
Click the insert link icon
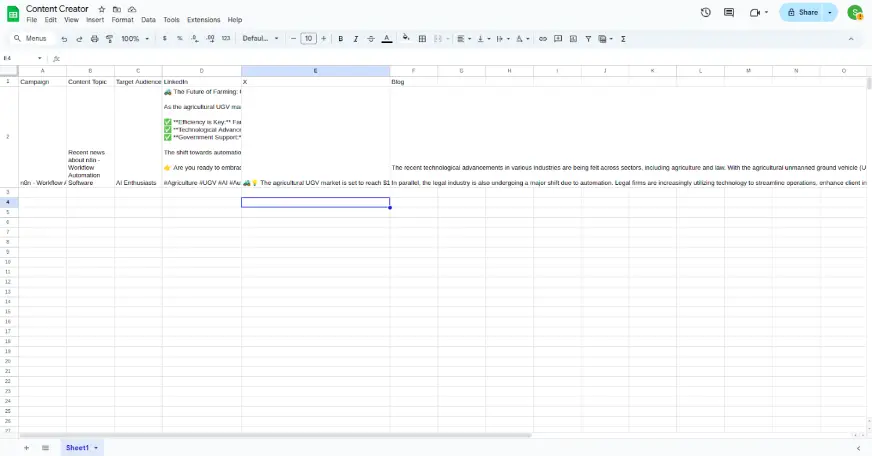543,39
